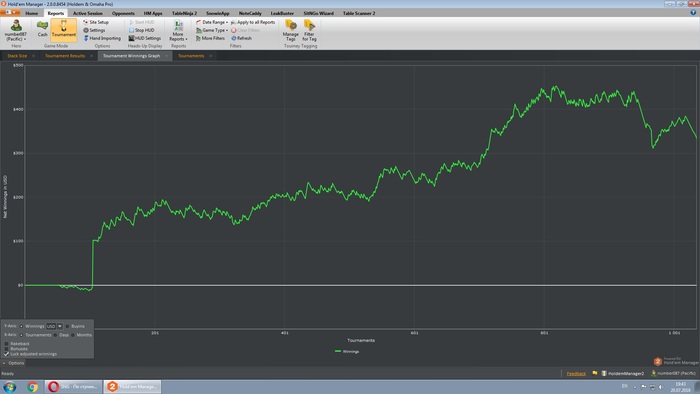Click Stop HUD in Heads-Up Display
Viewport: 700px width, 394px height.
(x=141, y=30)
